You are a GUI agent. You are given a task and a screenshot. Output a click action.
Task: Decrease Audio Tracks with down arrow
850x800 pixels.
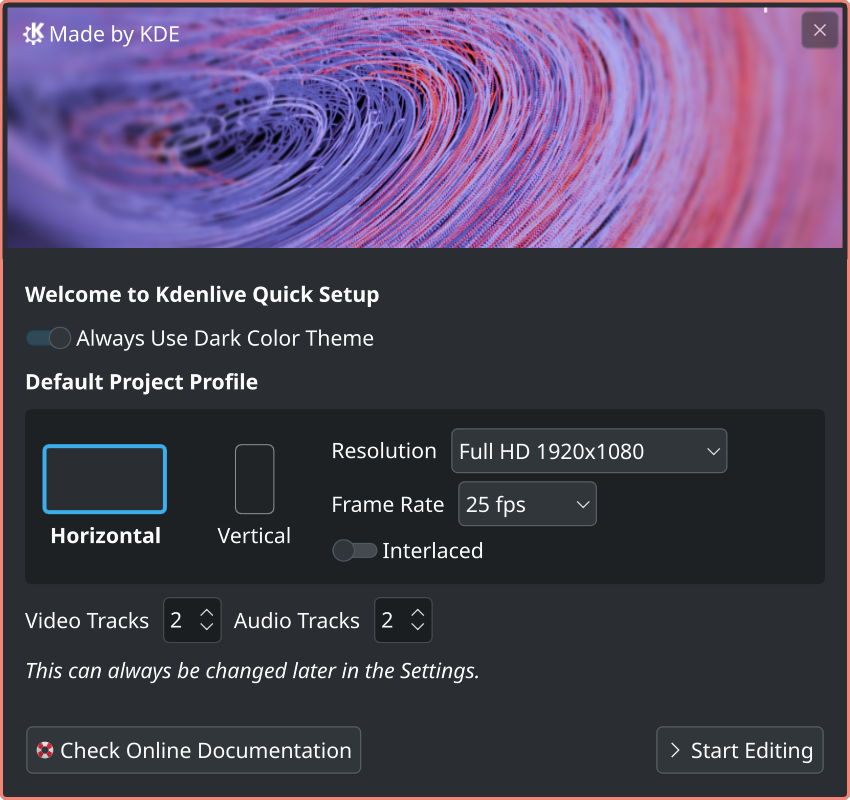pyautogui.click(x=418, y=627)
